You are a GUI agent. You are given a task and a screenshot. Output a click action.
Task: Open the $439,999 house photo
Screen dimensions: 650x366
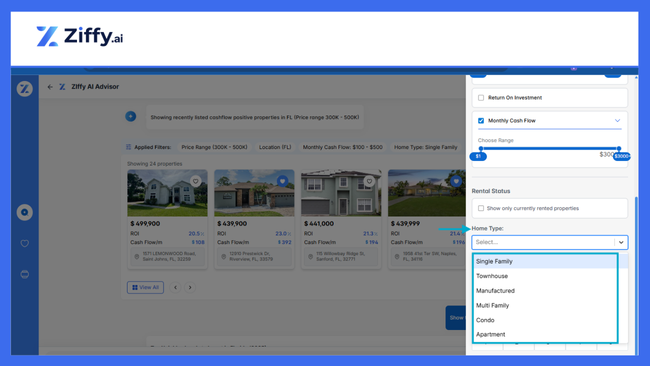click(427, 193)
